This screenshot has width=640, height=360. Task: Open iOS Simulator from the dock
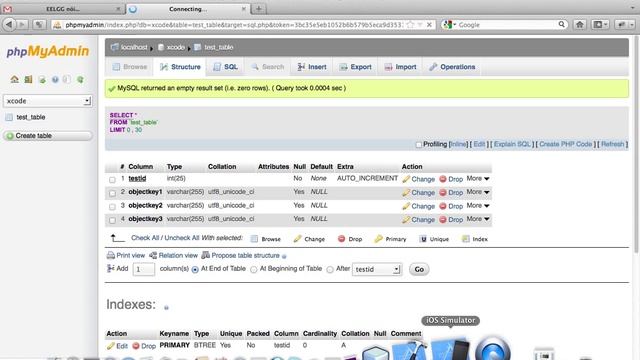(450, 349)
